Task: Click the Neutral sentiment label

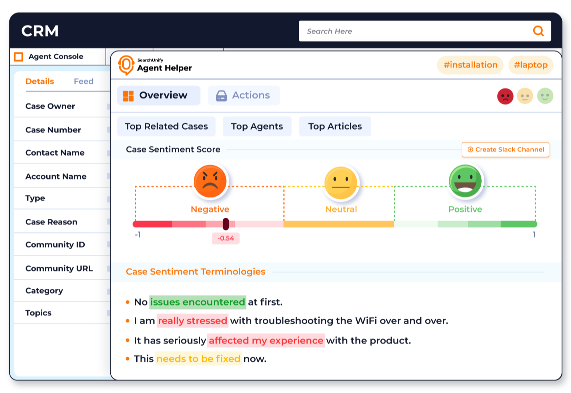Action: (x=341, y=209)
